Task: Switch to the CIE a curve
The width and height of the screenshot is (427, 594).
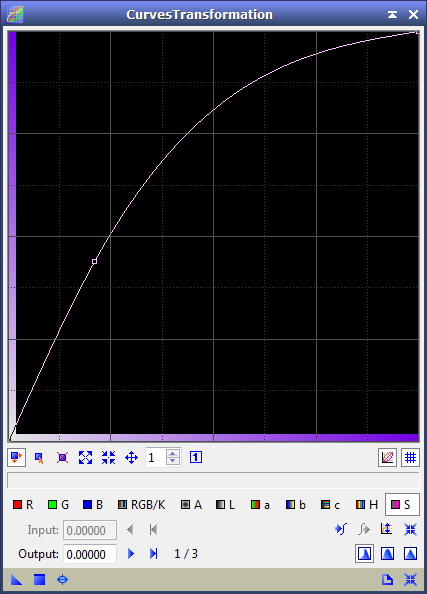Action: [x=261, y=505]
